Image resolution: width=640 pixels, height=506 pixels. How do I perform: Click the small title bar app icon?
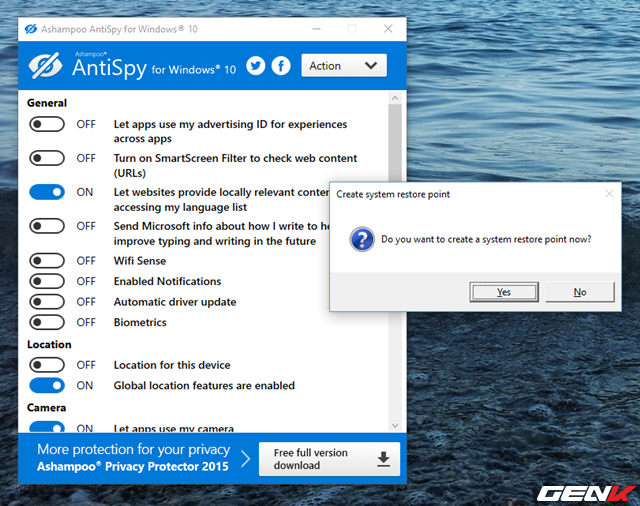point(28,29)
